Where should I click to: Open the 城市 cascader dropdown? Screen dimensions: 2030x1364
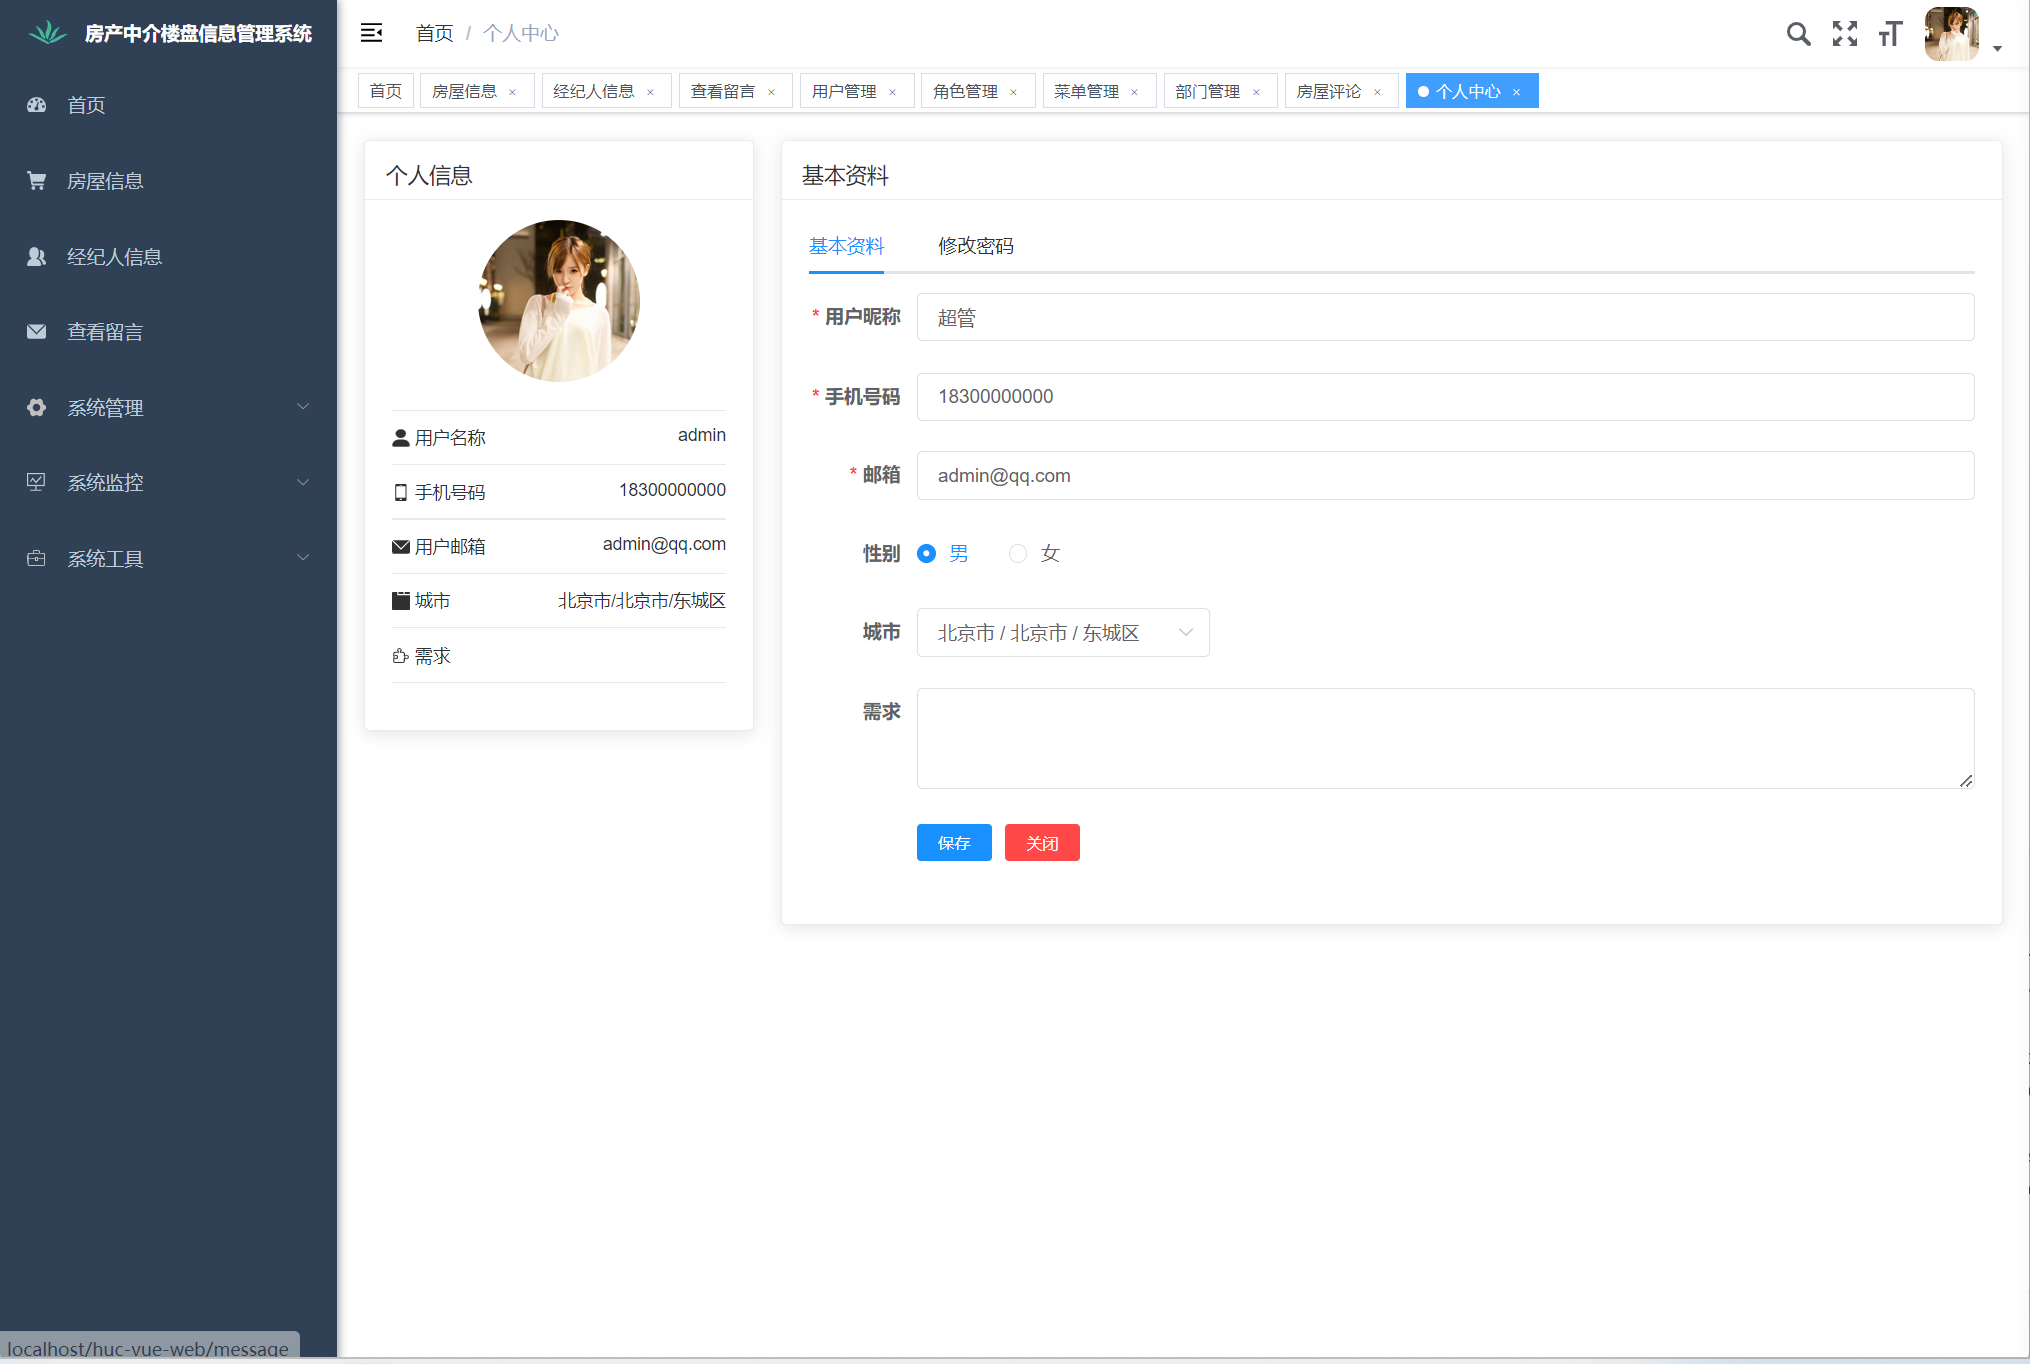[1062, 633]
